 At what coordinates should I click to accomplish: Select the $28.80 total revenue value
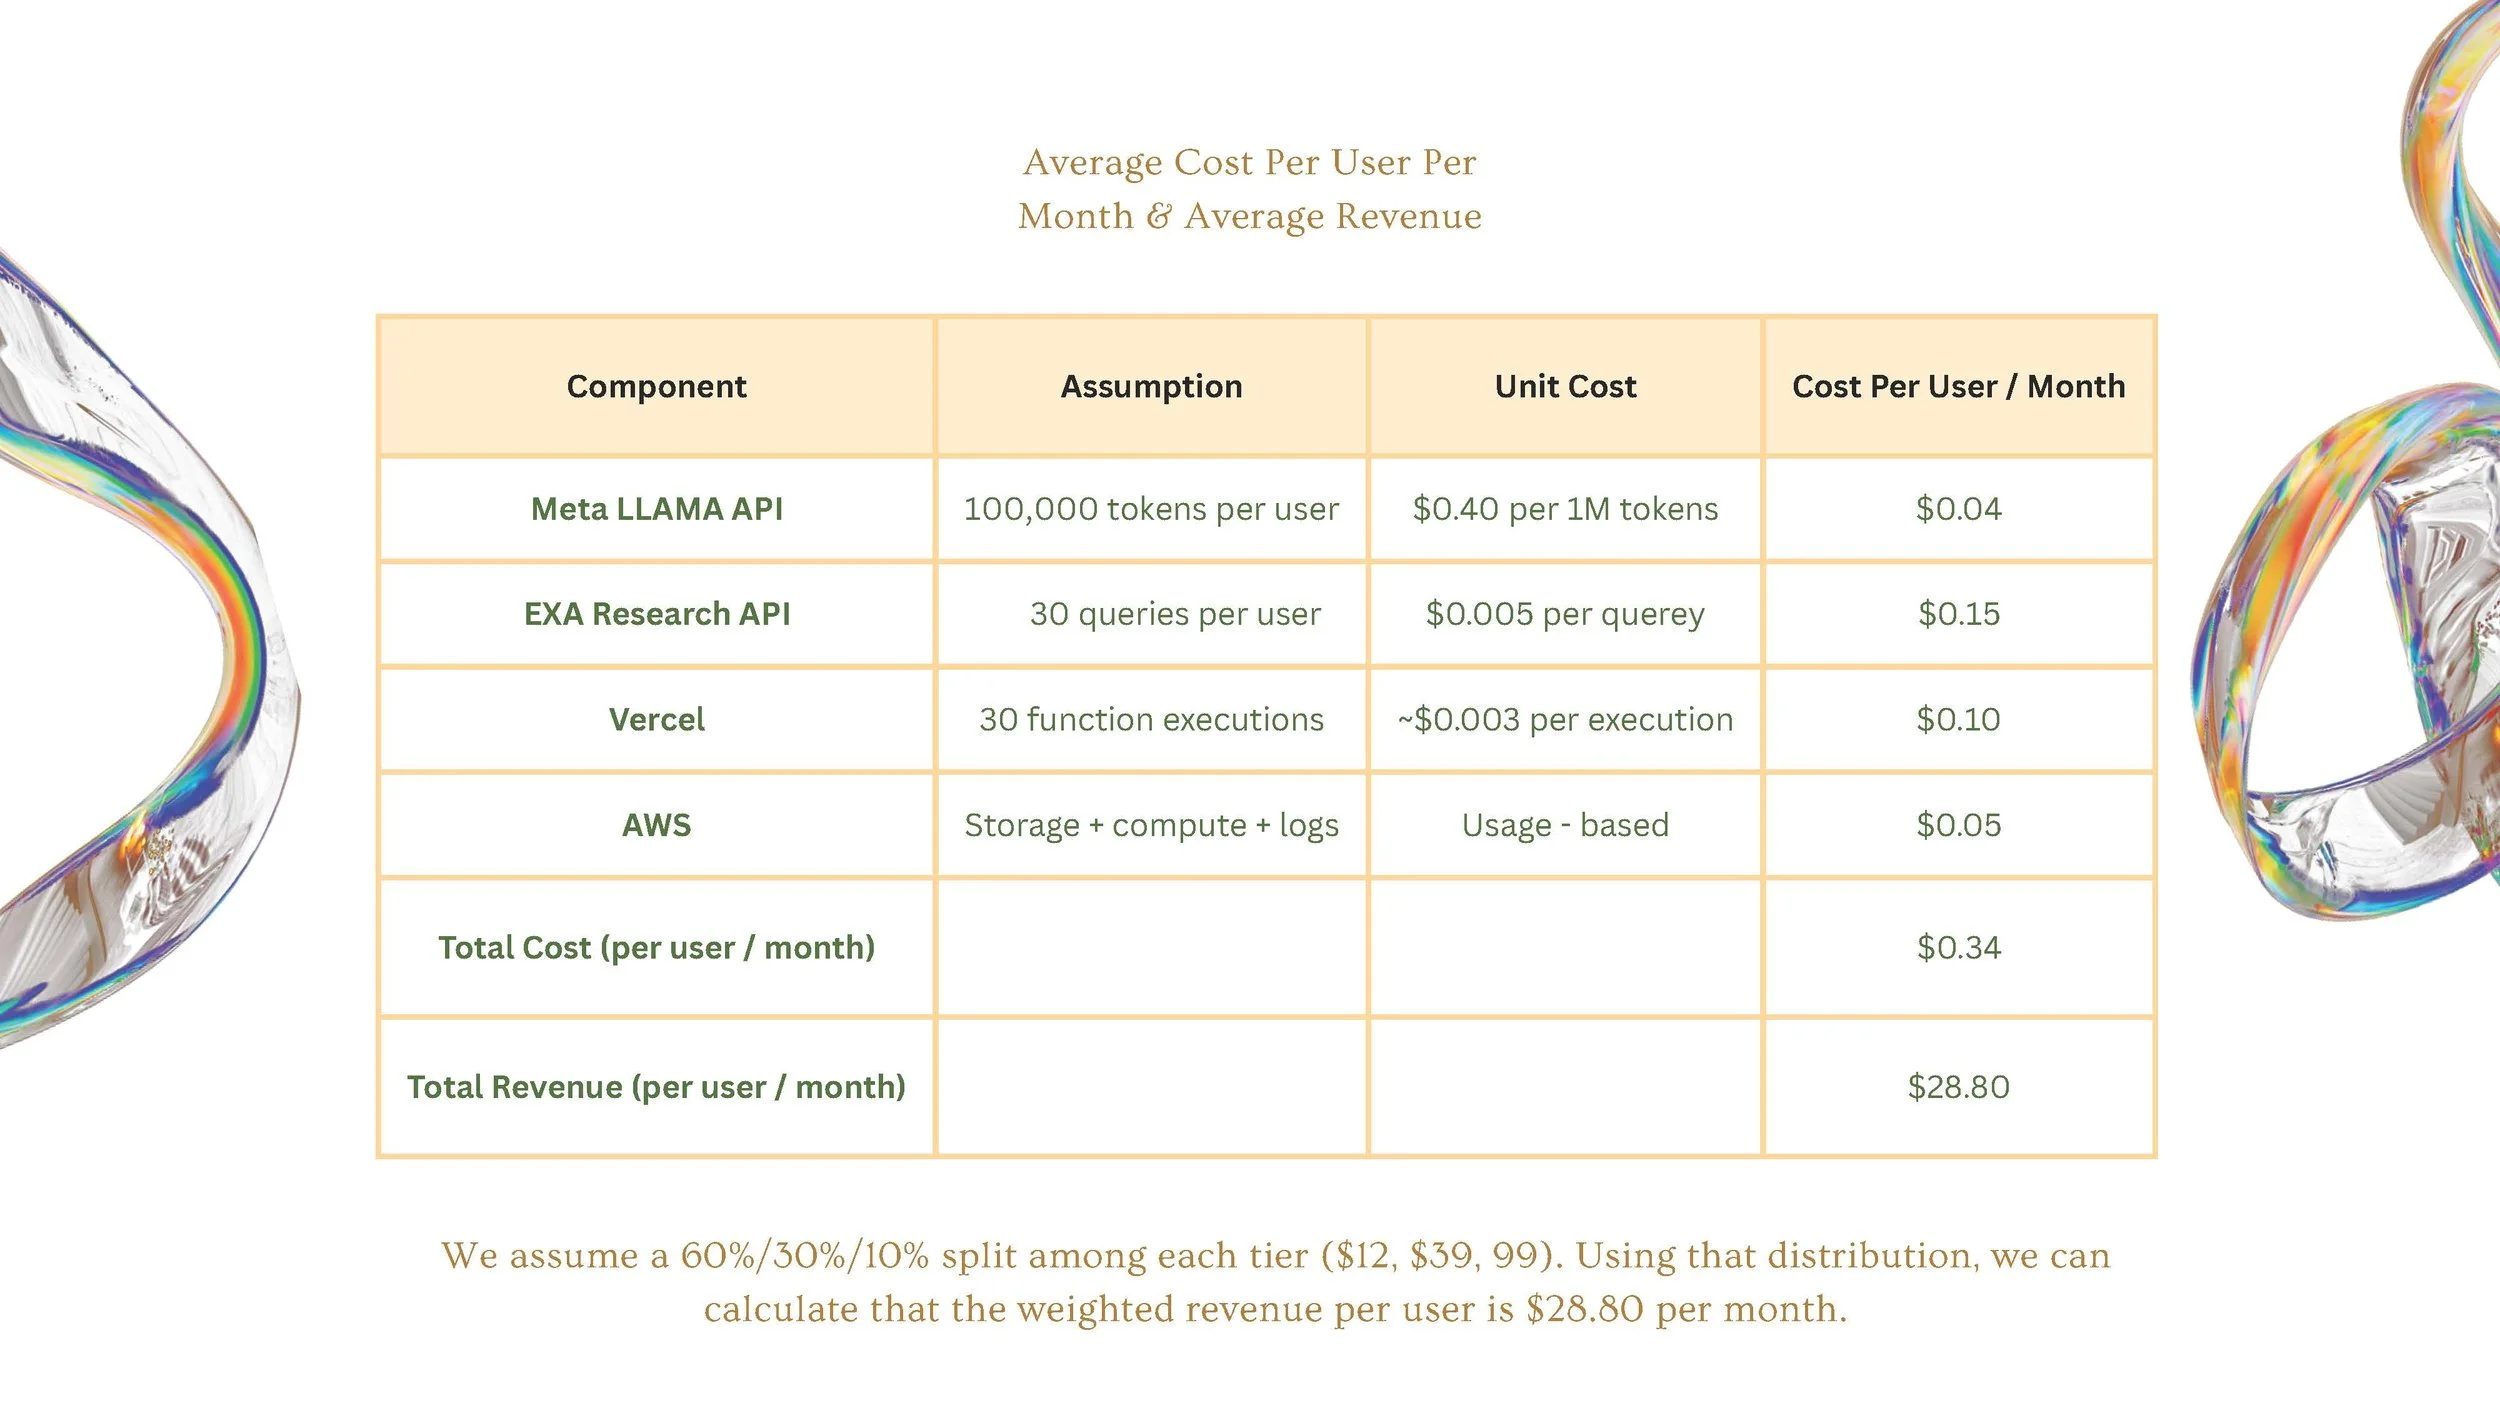1958,1087
